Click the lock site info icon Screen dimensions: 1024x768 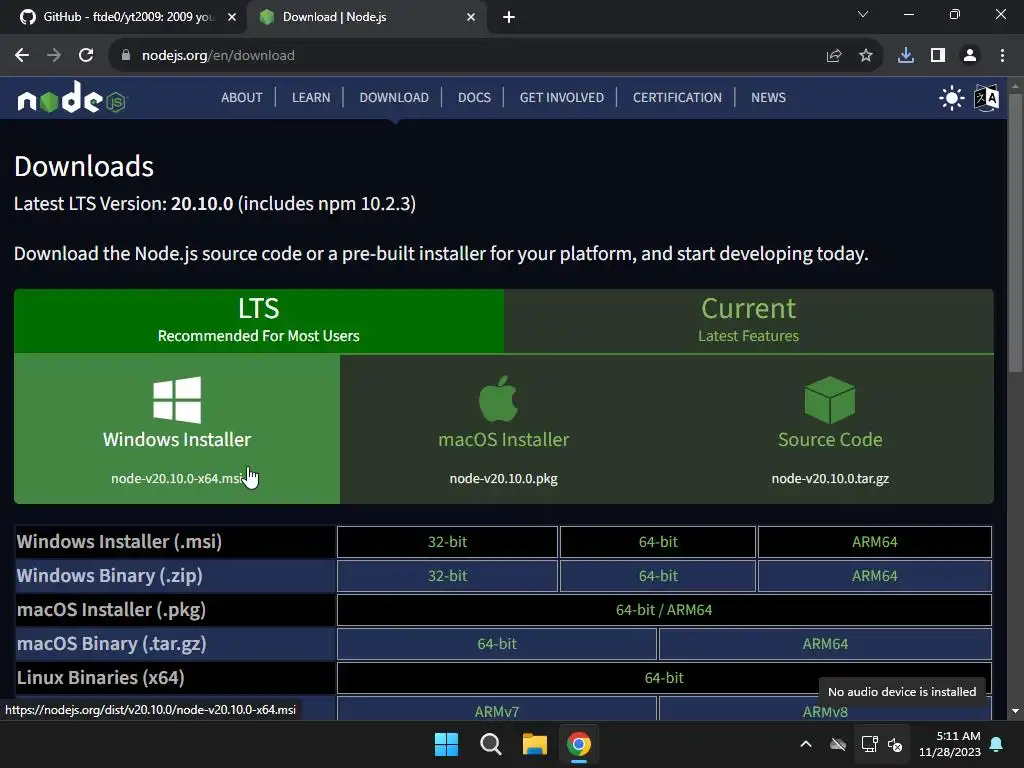pos(126,56)
